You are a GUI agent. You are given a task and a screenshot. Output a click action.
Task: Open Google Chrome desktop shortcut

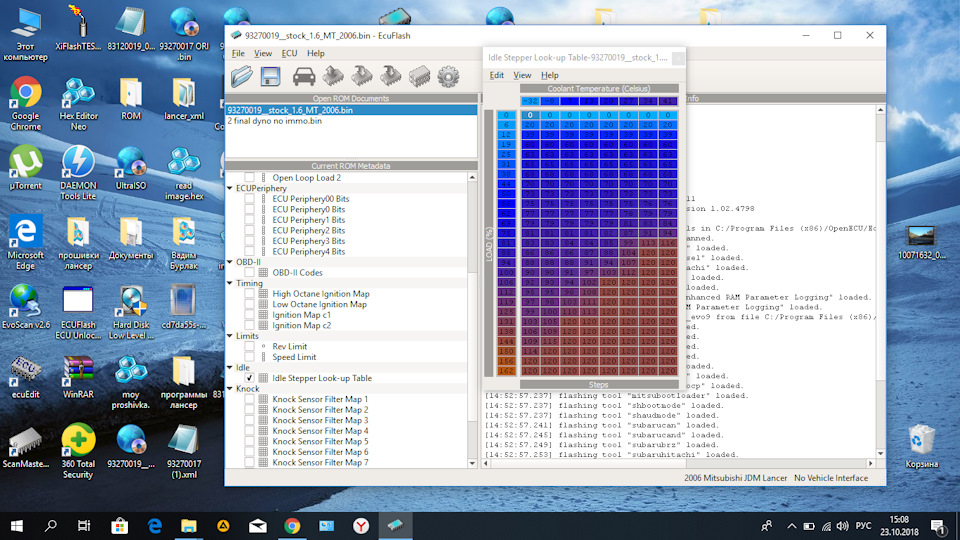click(x=26, y=103)
